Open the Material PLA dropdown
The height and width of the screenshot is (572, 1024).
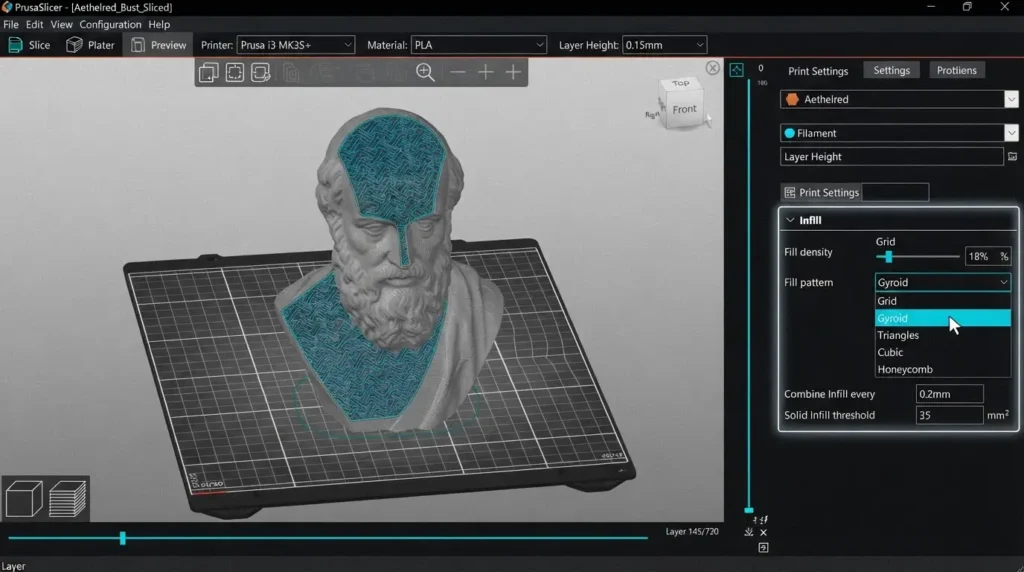pos(478,45)
